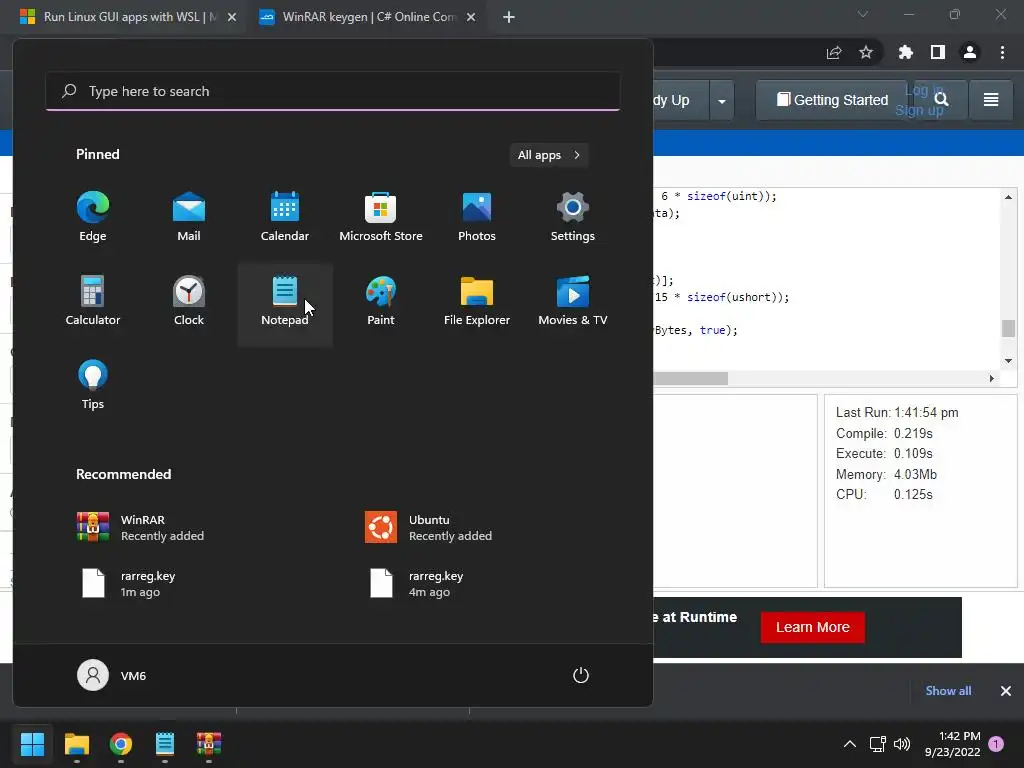Click the editor vertical scrollbar thumb

(x=1008, y=328)
